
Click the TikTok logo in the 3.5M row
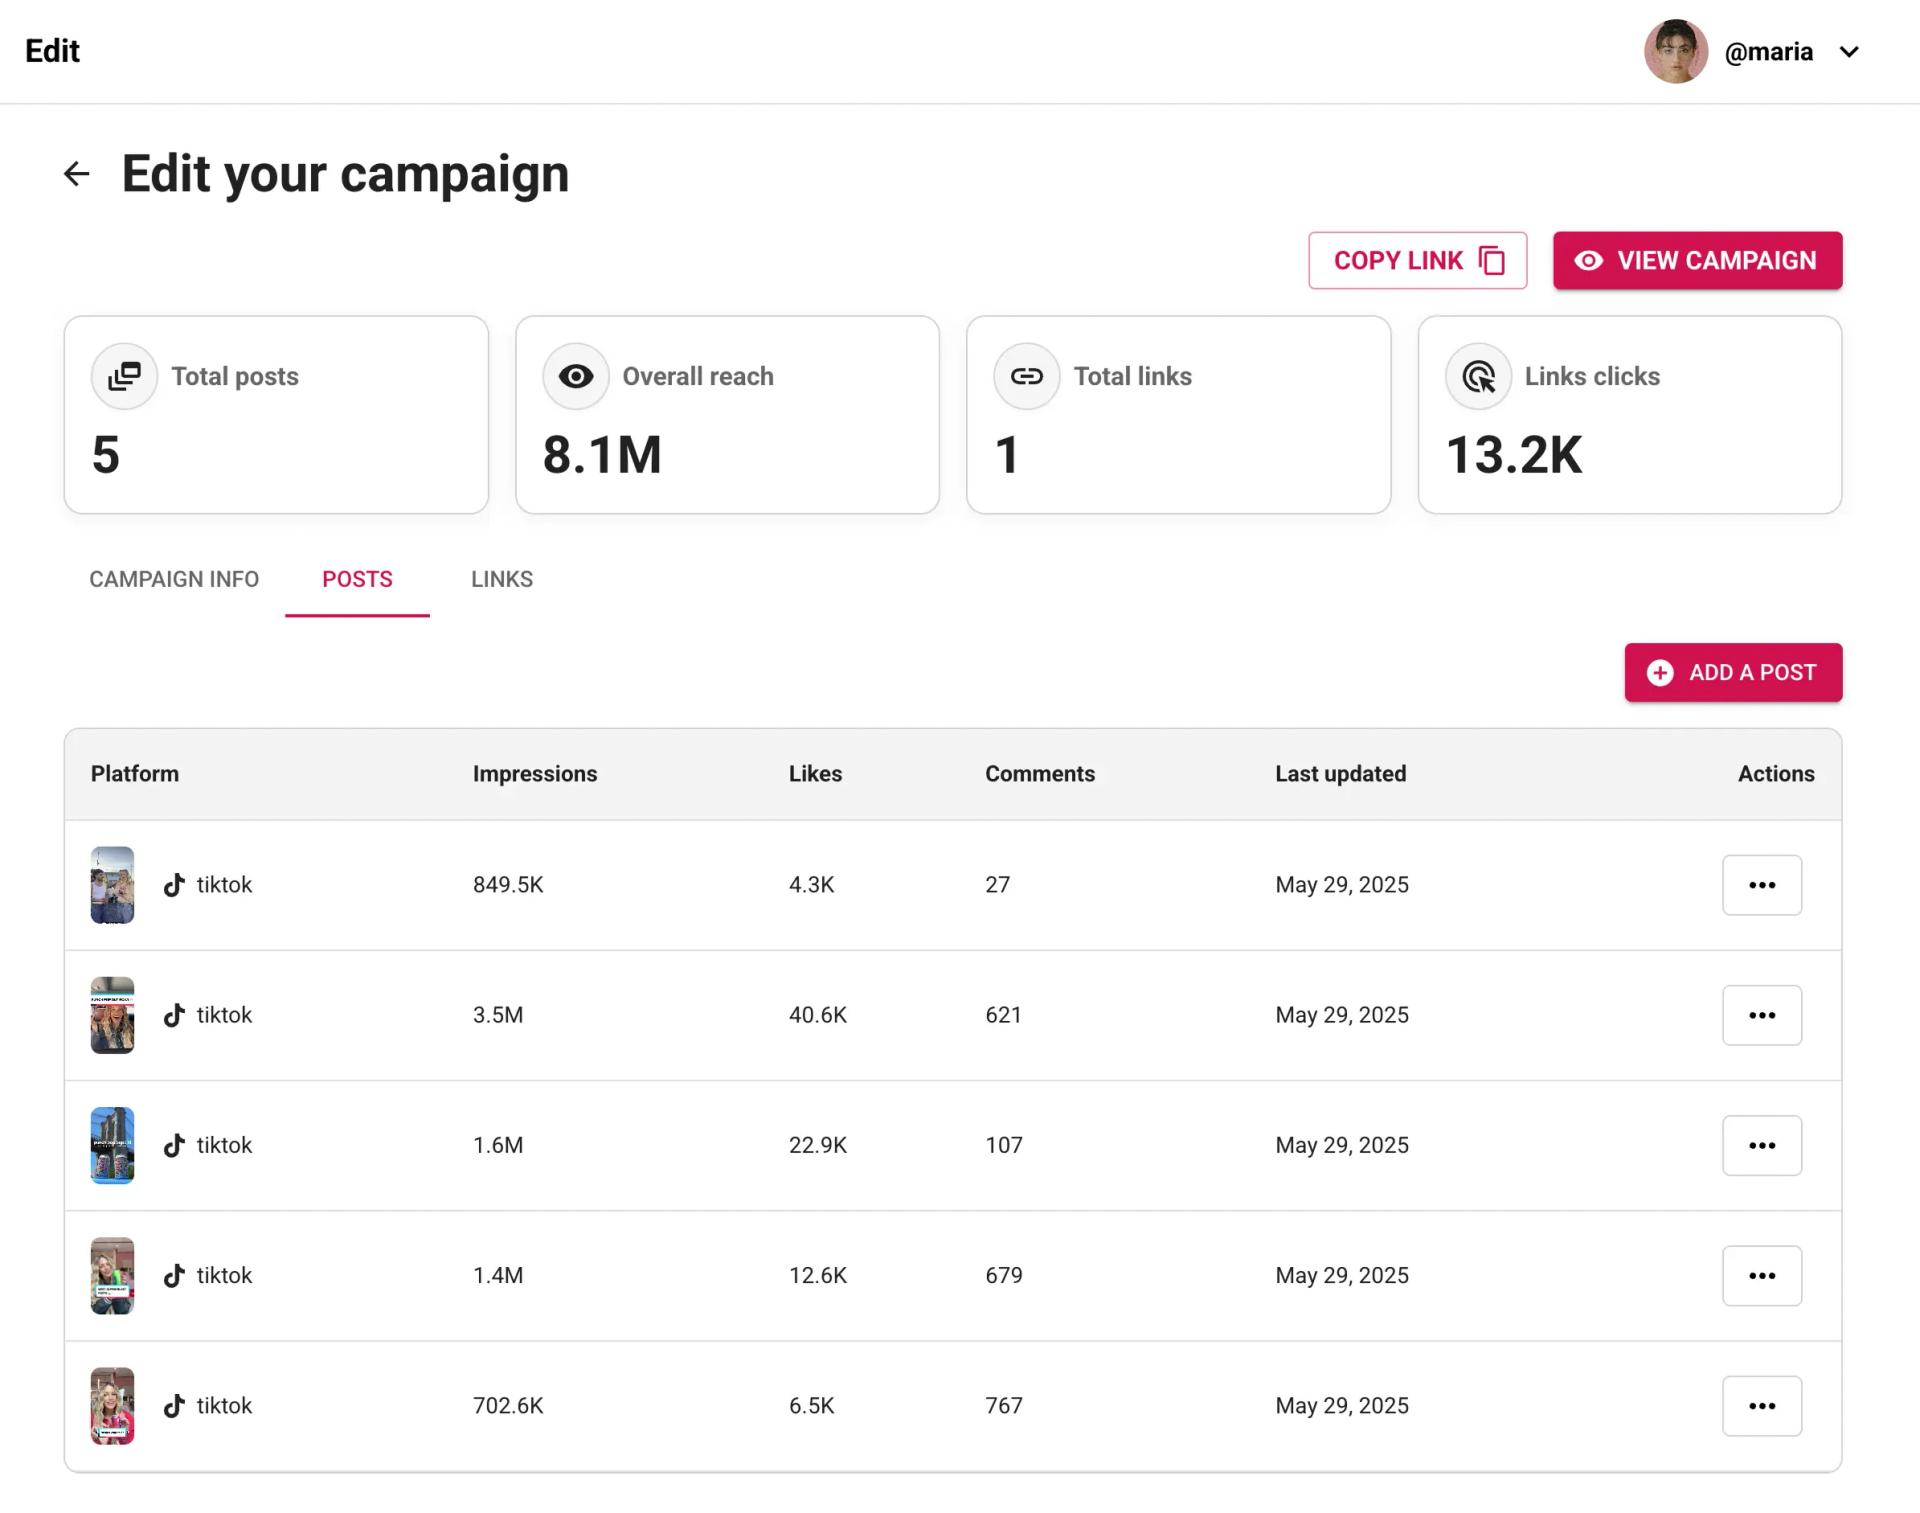click(174, 1015)
